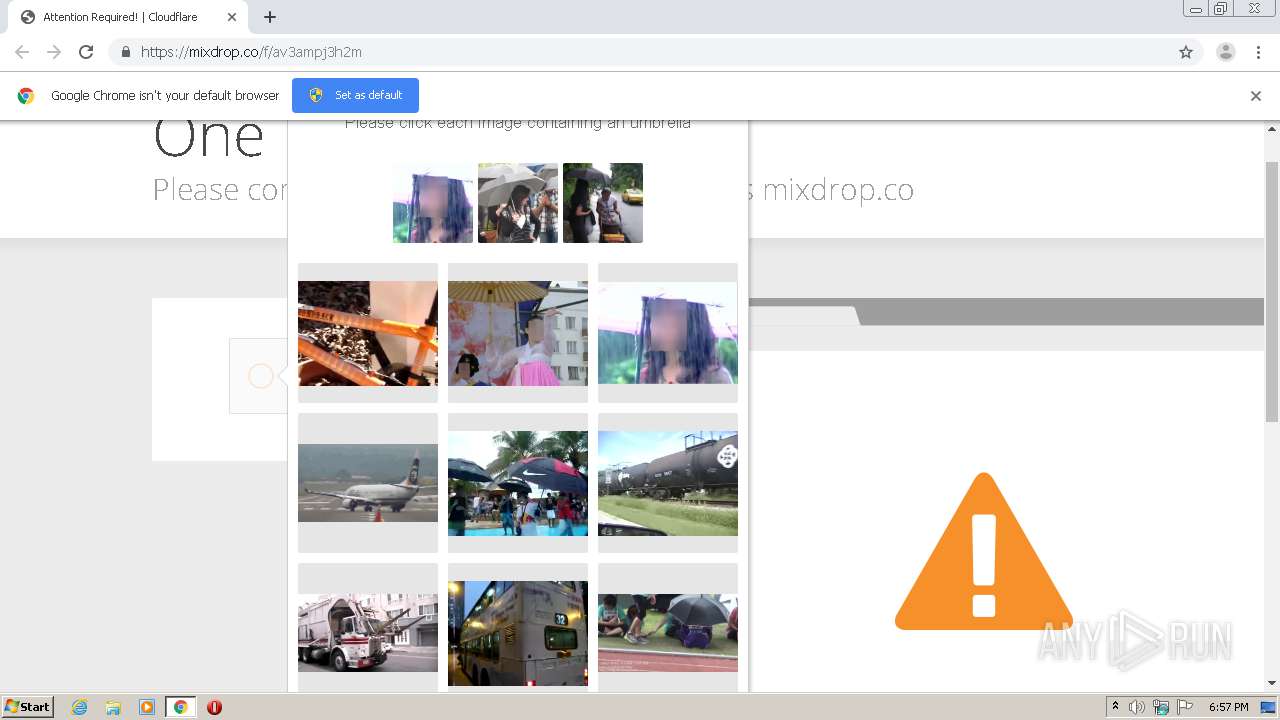Dismiss the default browser infobar

click(x=1256, y=96)
